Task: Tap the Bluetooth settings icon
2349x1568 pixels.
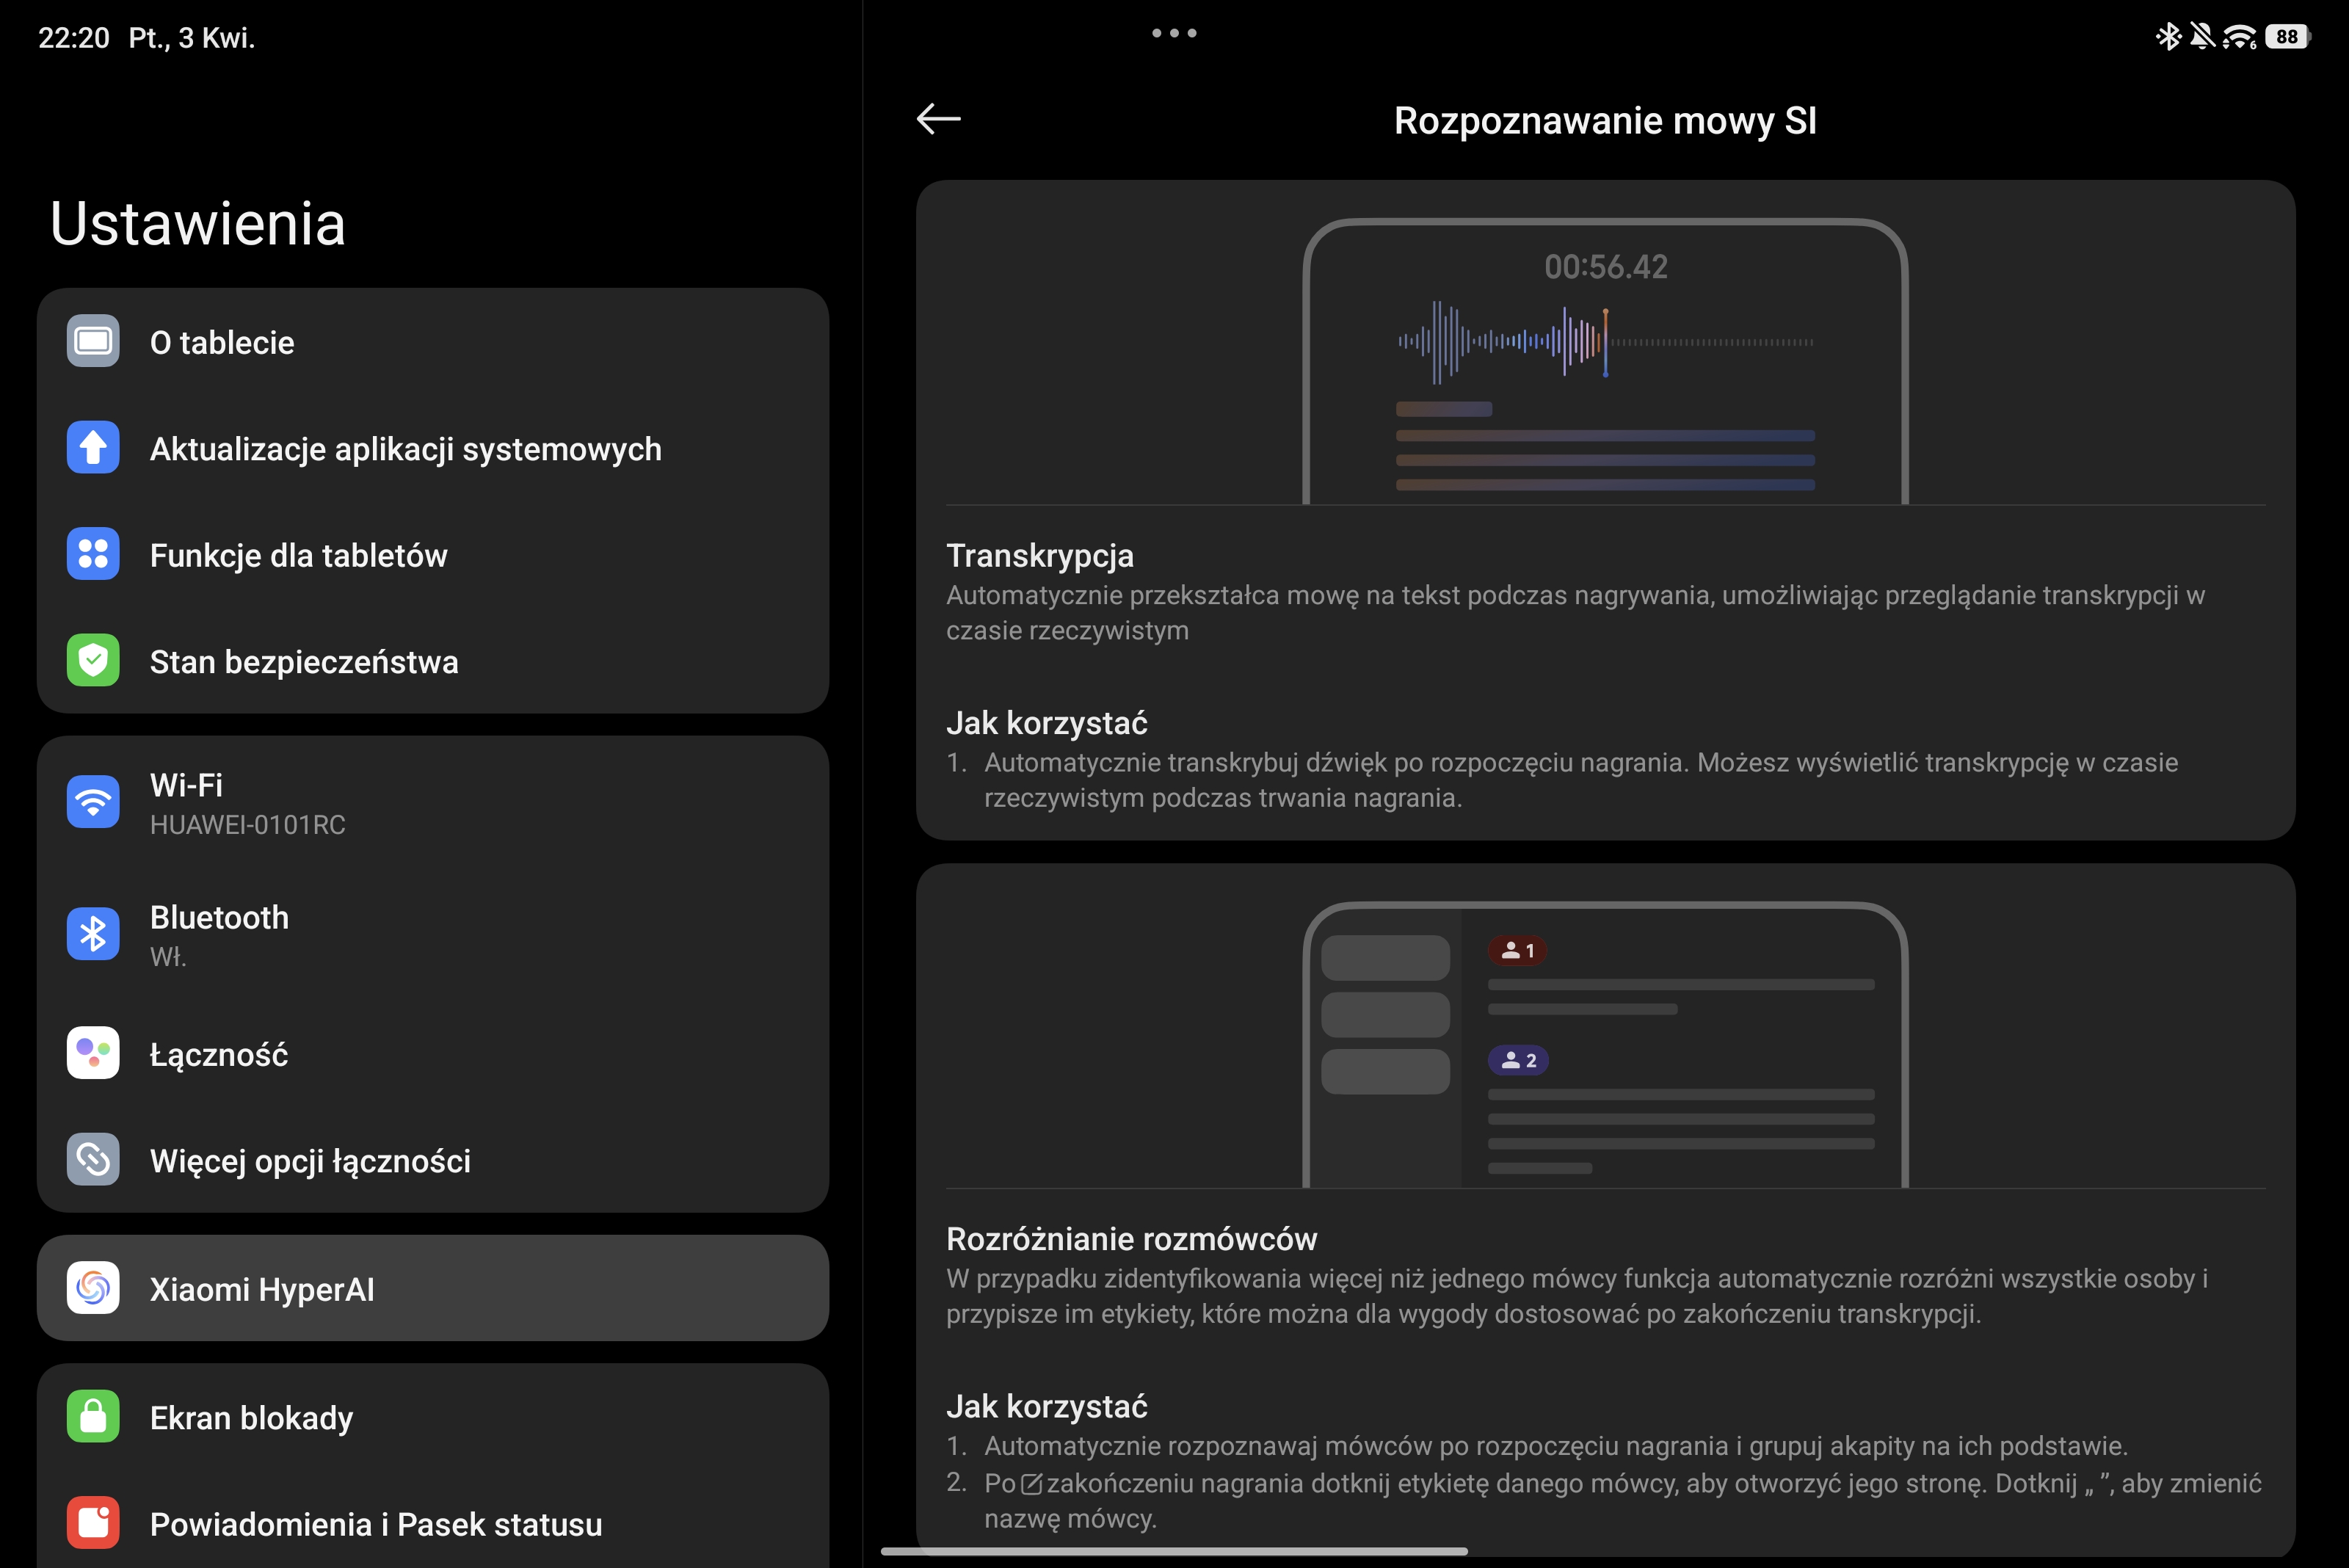Action: pyautogui.click(x=93, y=934)
